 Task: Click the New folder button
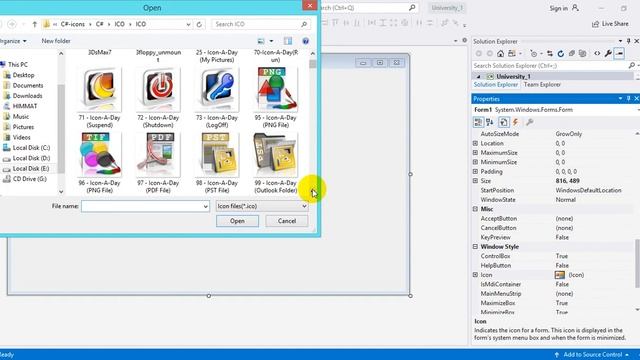point(56,41)
